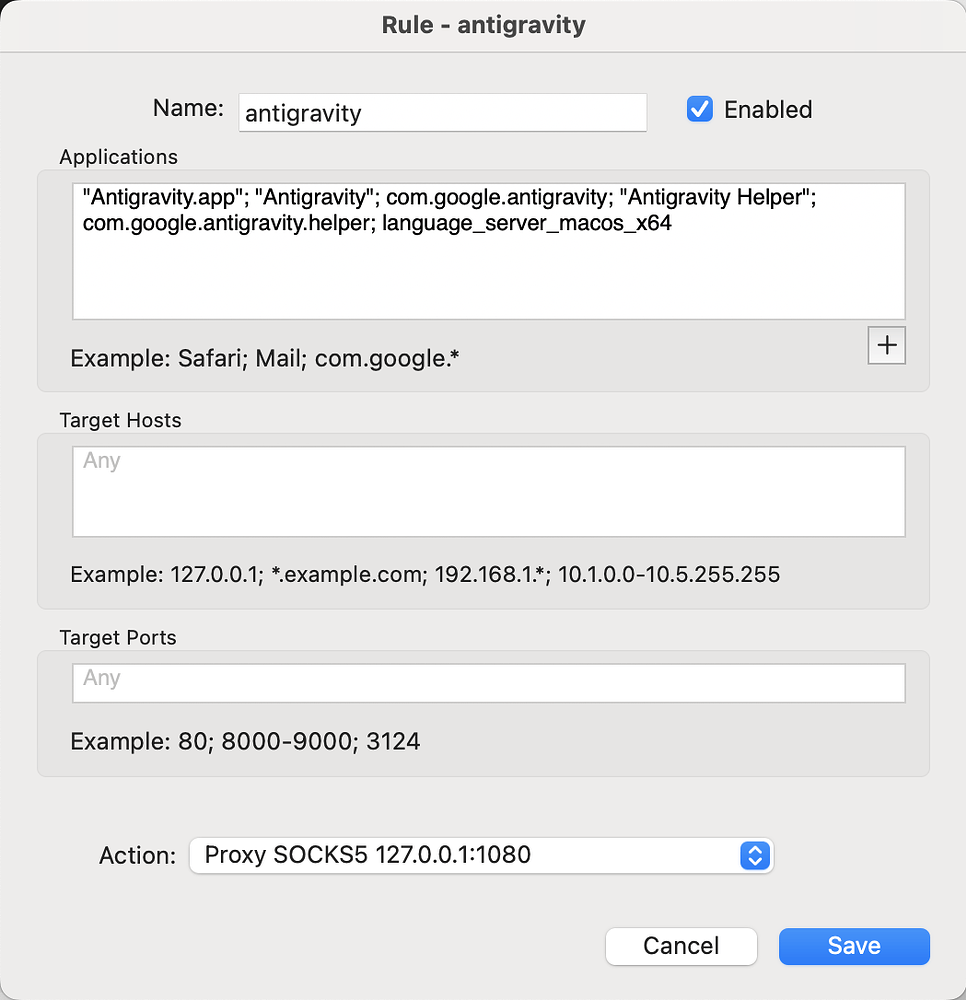Uncheck the Enabled checkbox

(699, 109)
